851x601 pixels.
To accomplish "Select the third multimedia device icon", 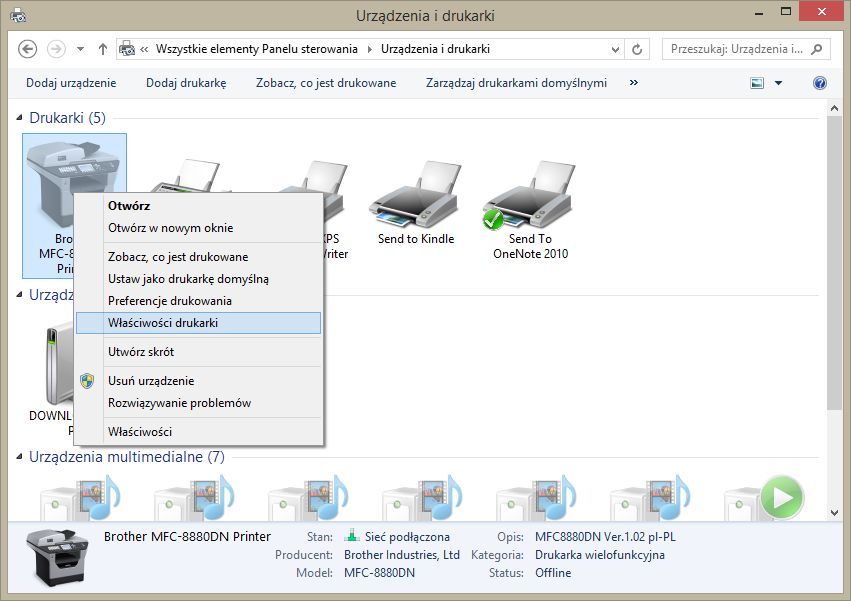I will point(308,497).
